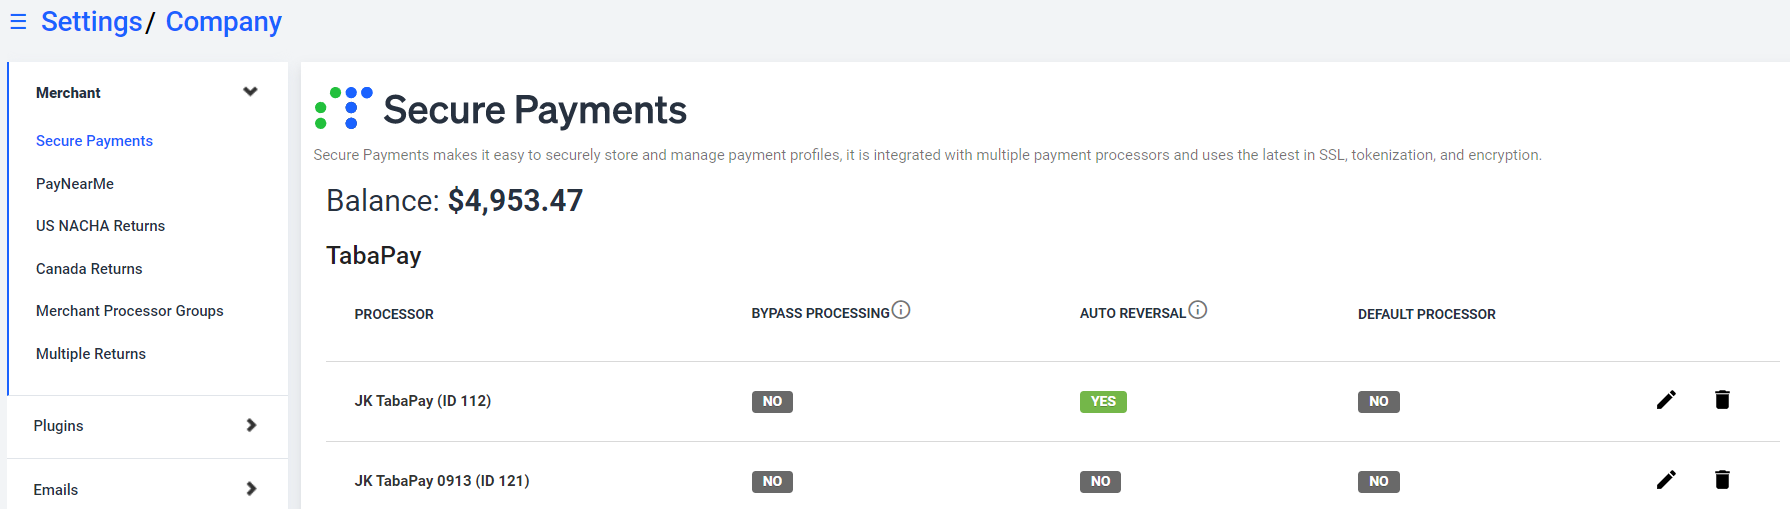1790x509 pixels.
Task: Open the hamburger menu icon
Action: 18,22
